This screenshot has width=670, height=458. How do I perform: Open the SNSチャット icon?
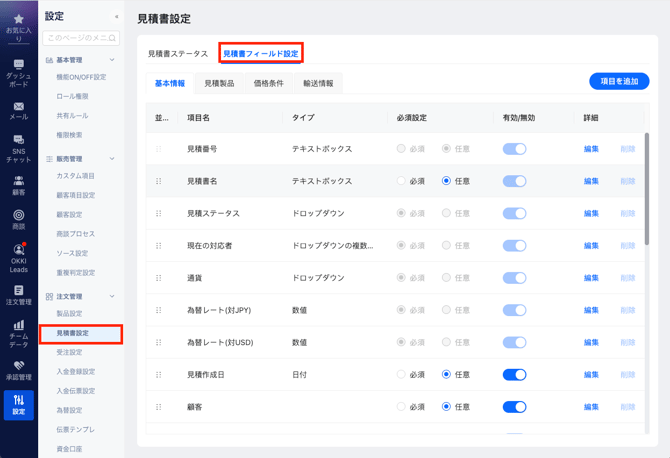[x=18, y=139]
